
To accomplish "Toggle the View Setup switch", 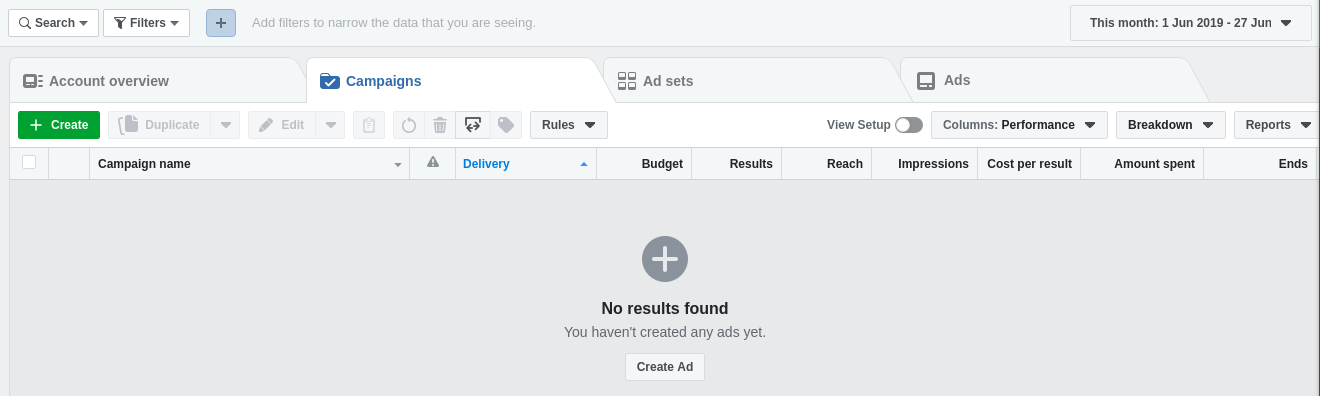I will click(909, 125).
